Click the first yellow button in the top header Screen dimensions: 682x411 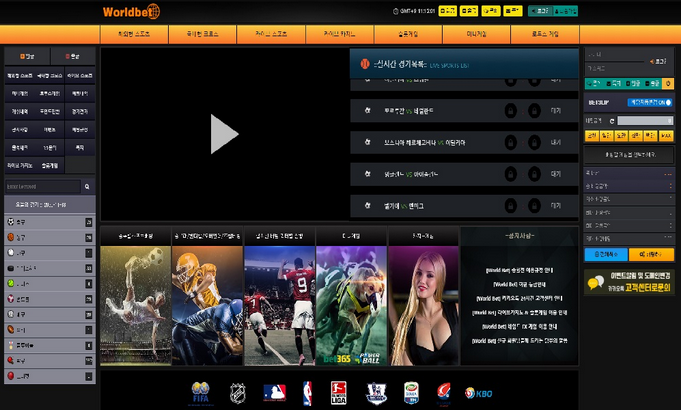click(x=448, y=11)
